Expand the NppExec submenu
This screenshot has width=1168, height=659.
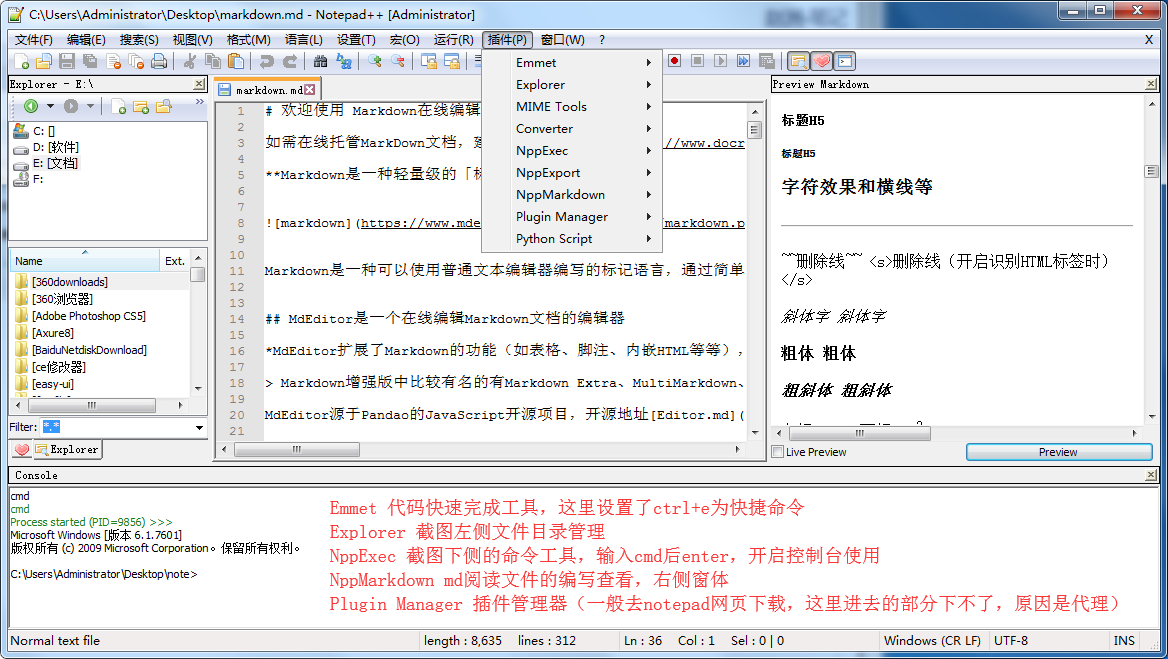[x=570, y=150]
